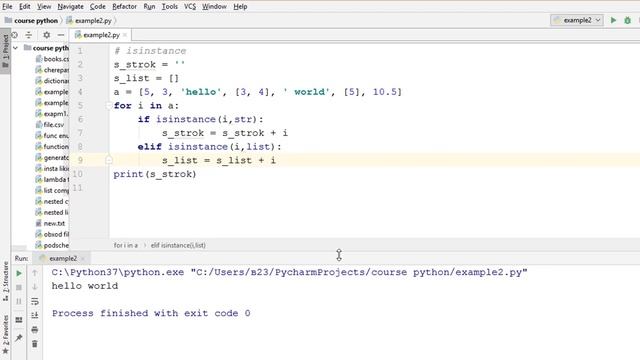The width and height of the screenshot is (640, 360).
Task: Hide the Project panel with minus icon
Action: (x=61, y=35)
